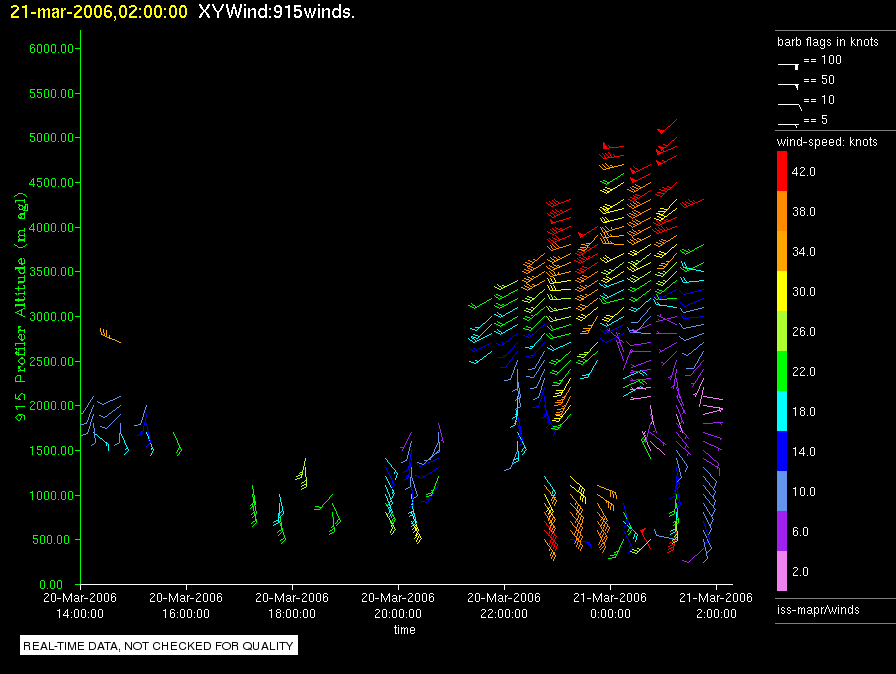Viewport: 896px width, 674px height.
Task: Select the cyan 18.0 knots color swatch
Action: click(x=782, y=412)
